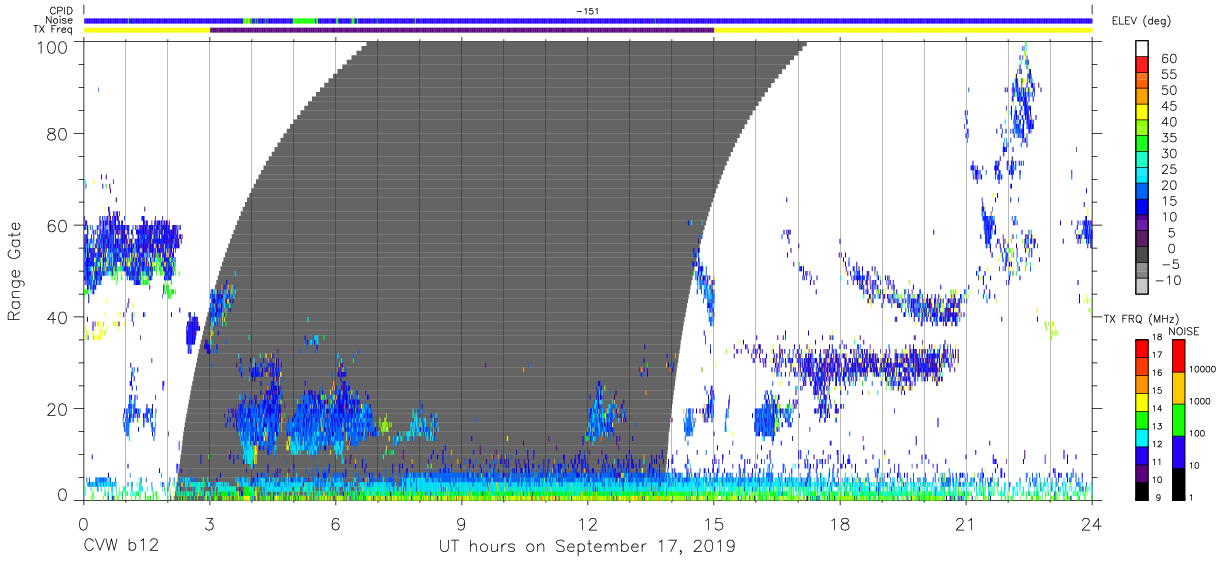This screenshot has width=1228, height=567.
Task: Click the x-axis tick label "3"
Action: pyautogui.click(x=209, y=525)
